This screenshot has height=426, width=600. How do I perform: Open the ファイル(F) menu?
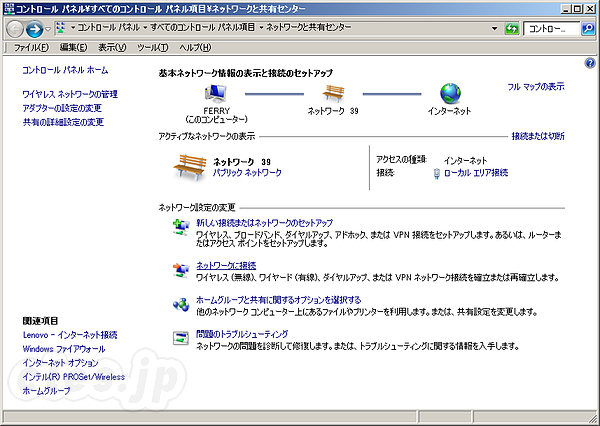pyautogui.click(x=34, y=47)
